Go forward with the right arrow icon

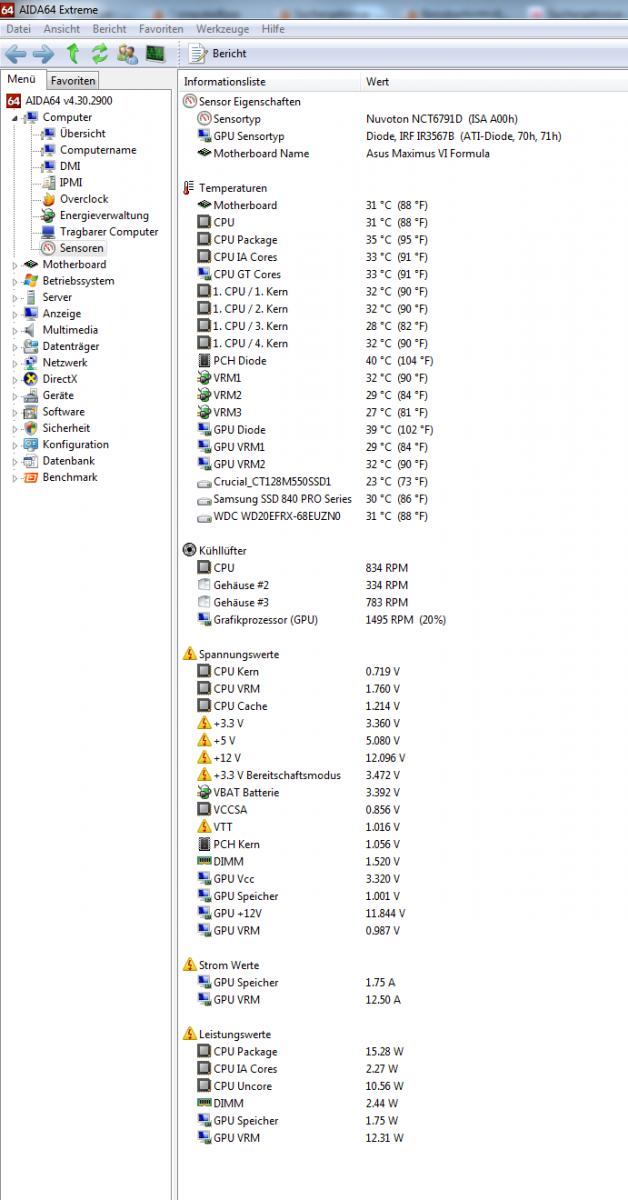tap(43, 54)
